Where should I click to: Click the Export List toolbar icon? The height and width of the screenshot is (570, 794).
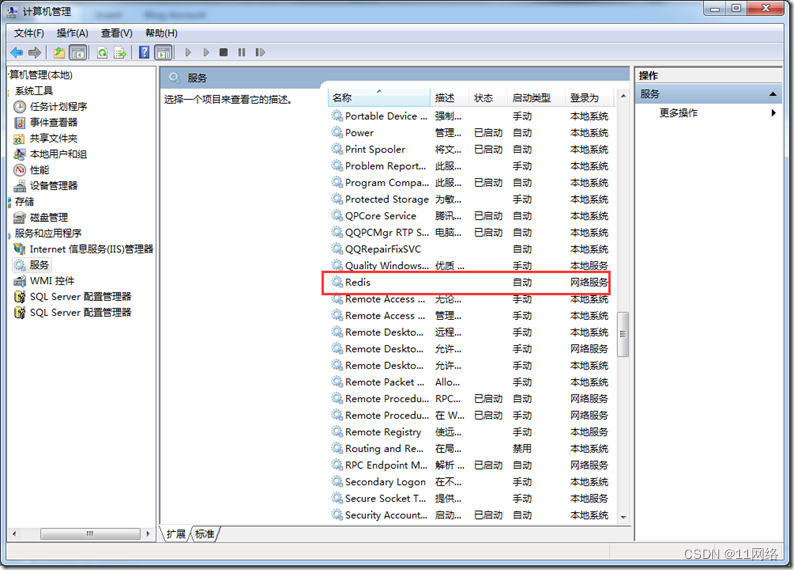[x=120, y=52]
